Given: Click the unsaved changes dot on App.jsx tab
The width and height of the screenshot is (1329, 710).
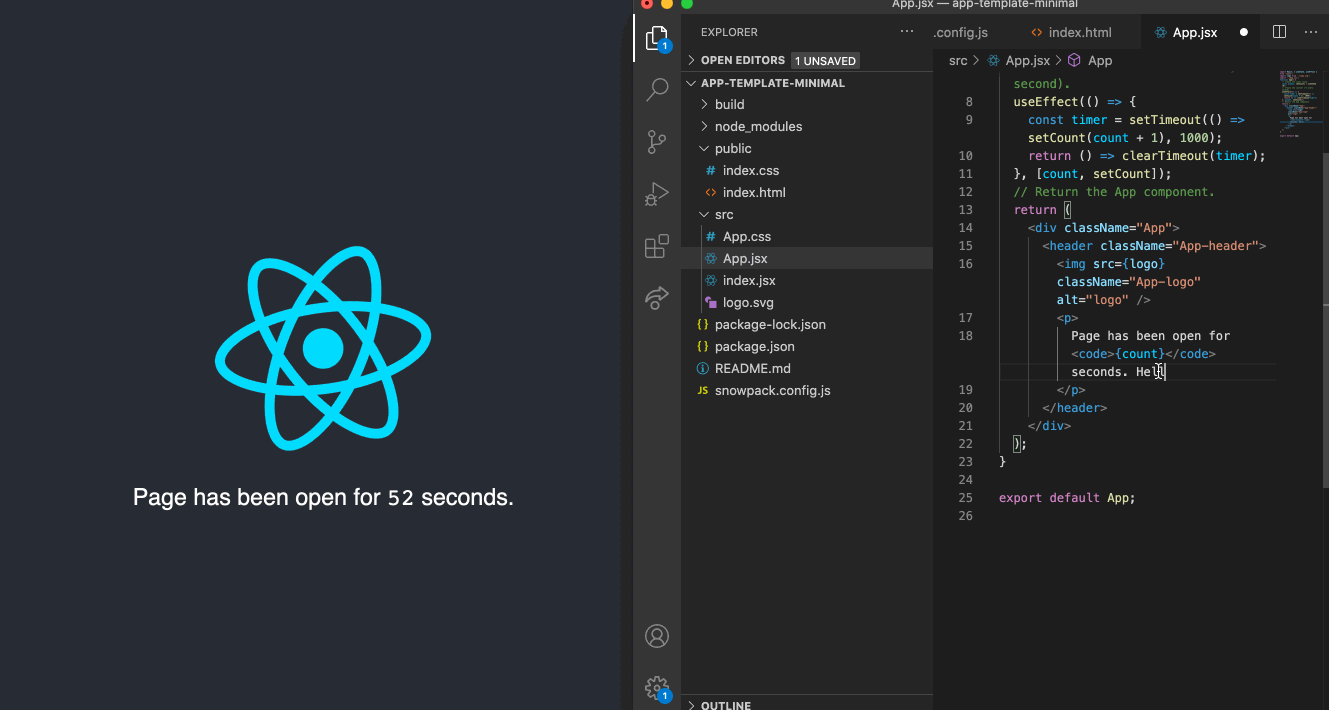Looking at the screenshot, I should coord(1243,32).
